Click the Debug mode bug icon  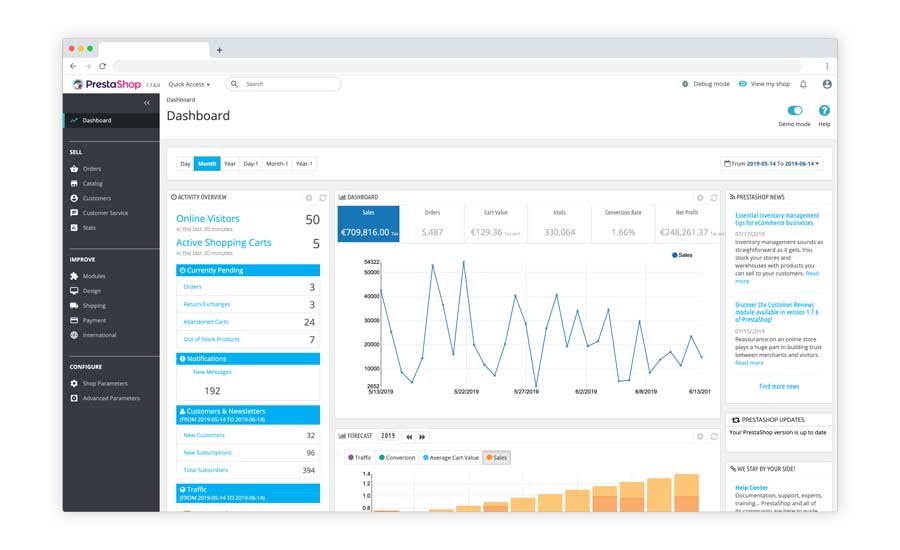pos(685,84)
